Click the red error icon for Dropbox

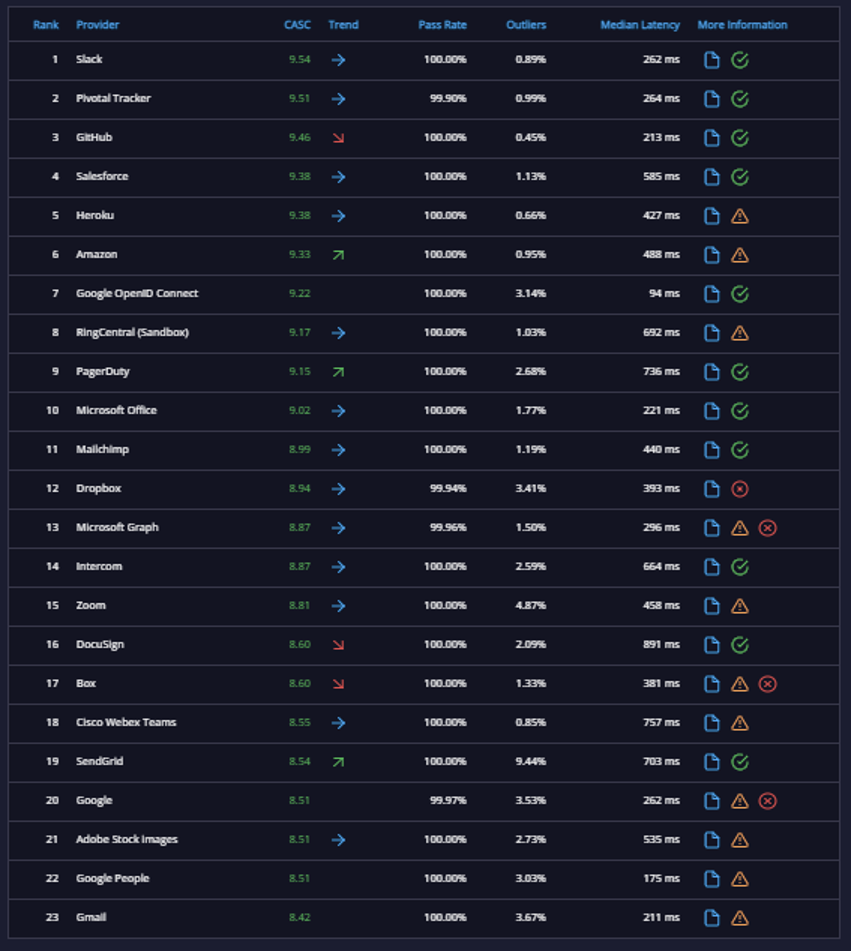[740, 489]
